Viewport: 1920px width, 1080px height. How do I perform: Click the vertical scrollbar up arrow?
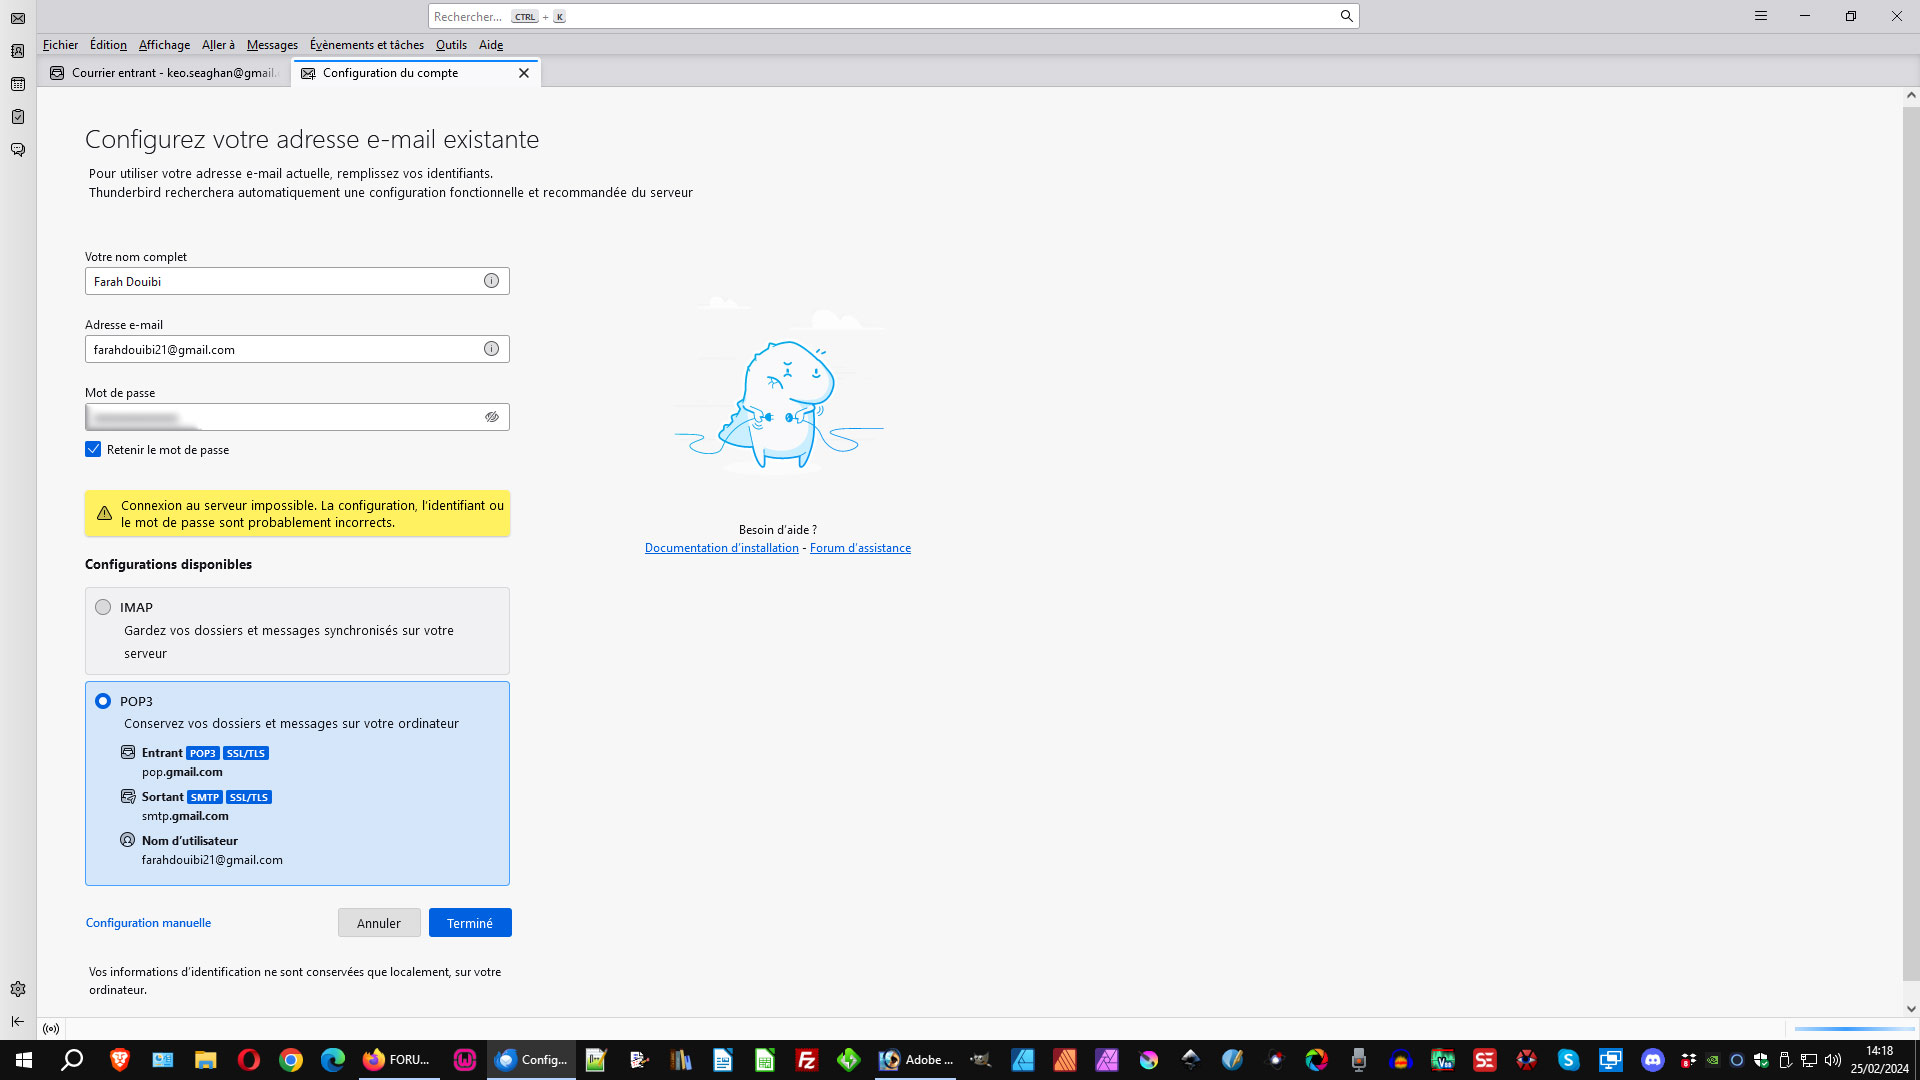pyautogui.click(x=1911, y=96)
